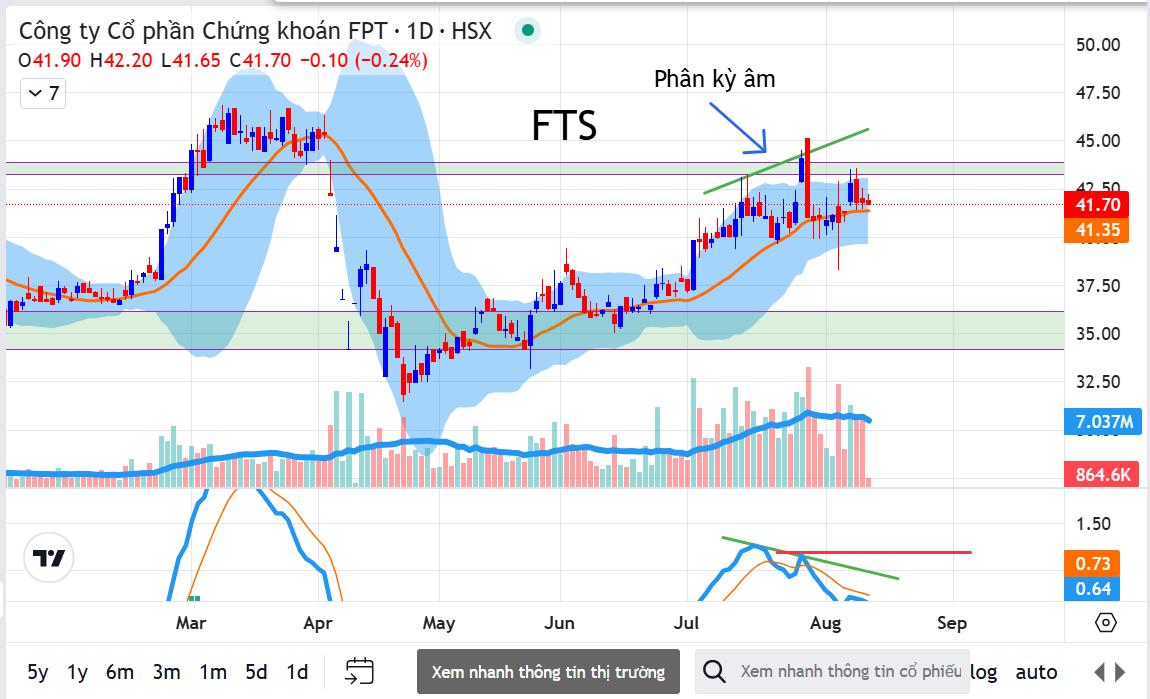Click the 32.50 price axis label
This screenshot has width=1150, height=699.
click(x=1098, y=381)
